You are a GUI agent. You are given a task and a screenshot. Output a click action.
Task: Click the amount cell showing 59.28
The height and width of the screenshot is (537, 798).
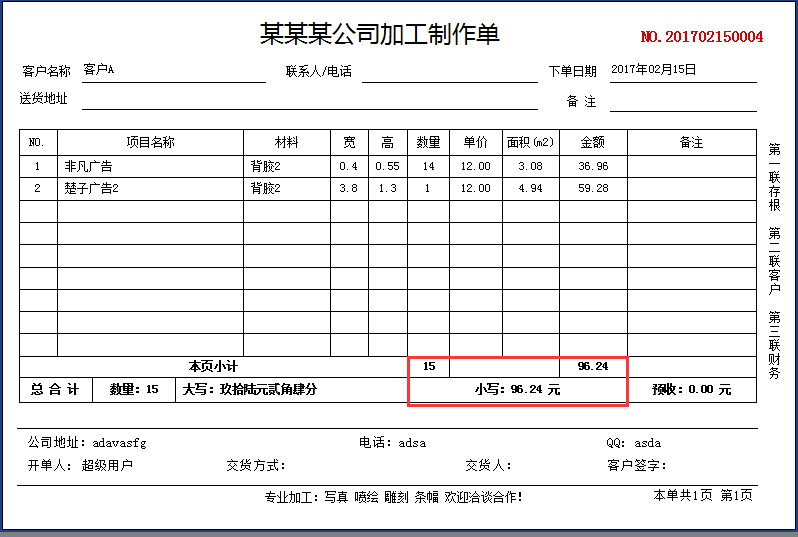tap(593, 189)
